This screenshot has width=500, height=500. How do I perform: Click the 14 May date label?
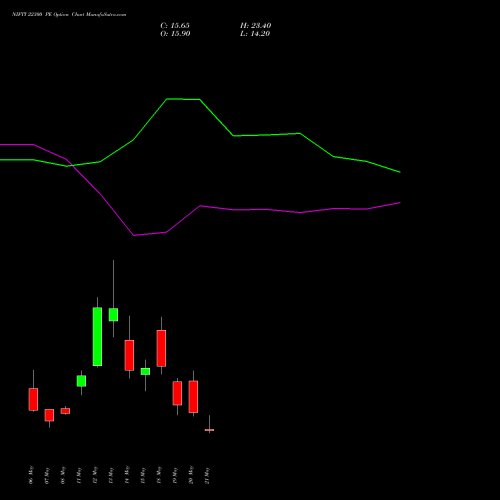(x=127, y=475)
